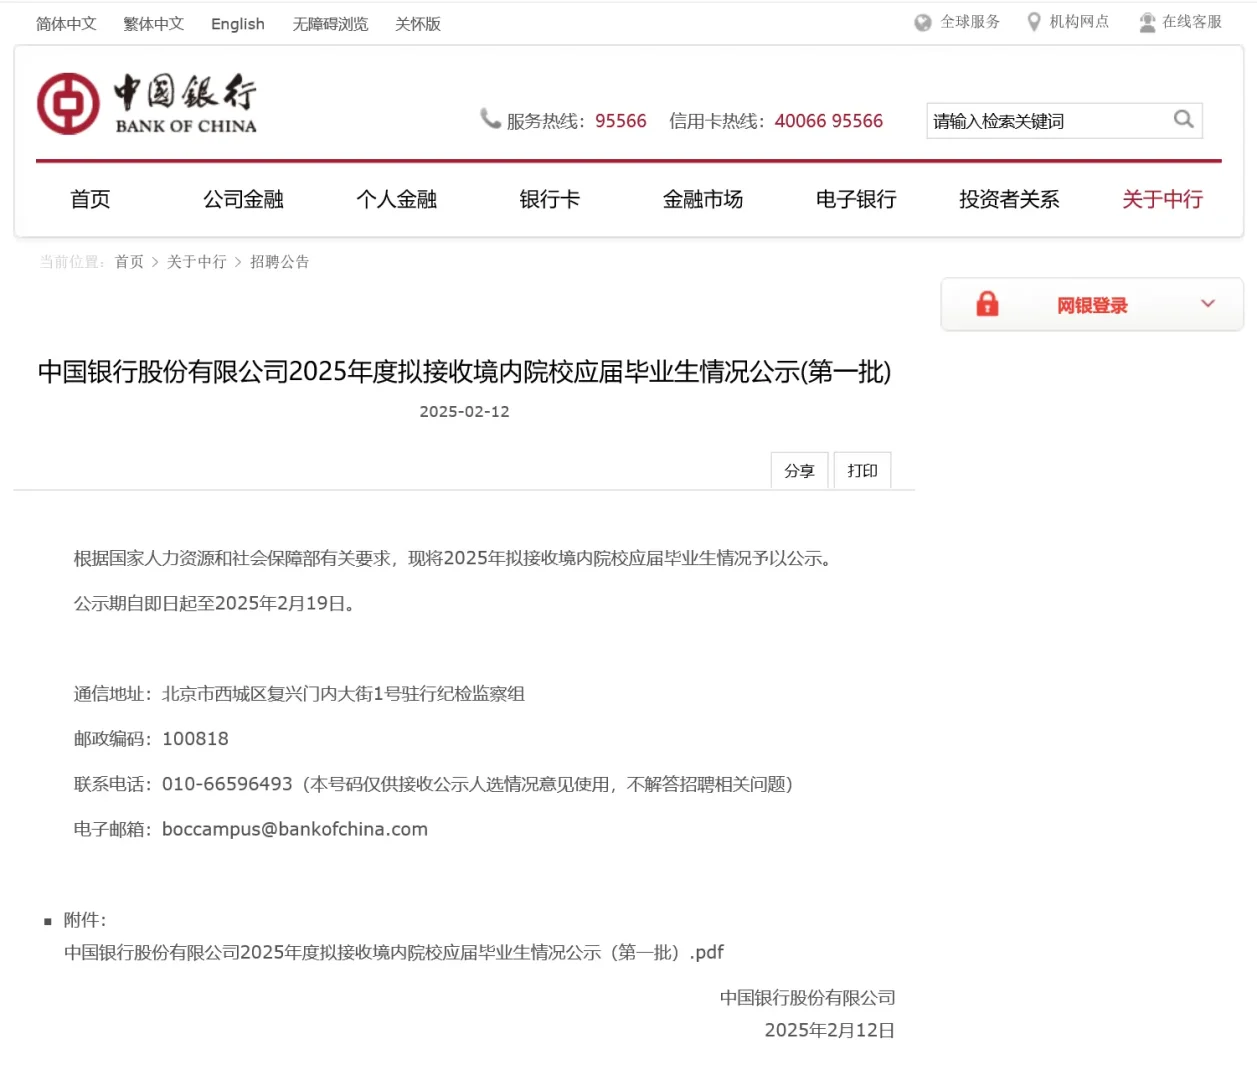Click the Bank of China logo
Screen dimensions: 1257x1080
tap(147, 103)
